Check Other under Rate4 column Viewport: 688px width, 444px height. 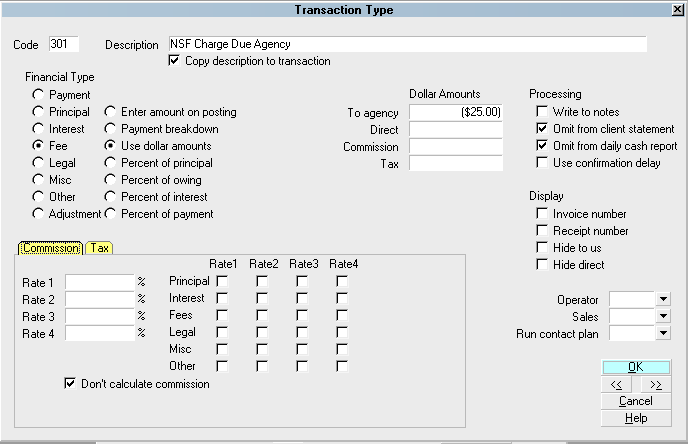coord(342,366)
